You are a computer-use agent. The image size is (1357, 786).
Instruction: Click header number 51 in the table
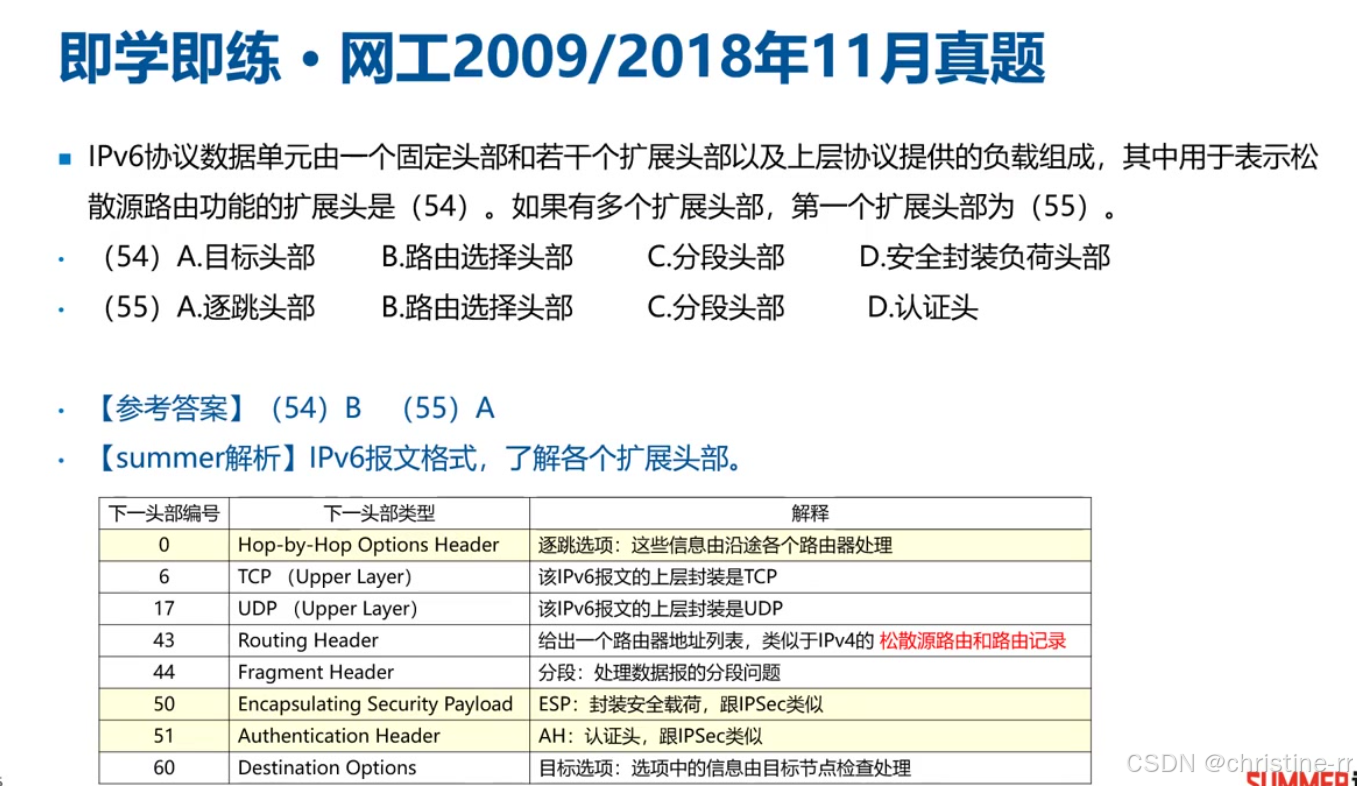(164, 736)
